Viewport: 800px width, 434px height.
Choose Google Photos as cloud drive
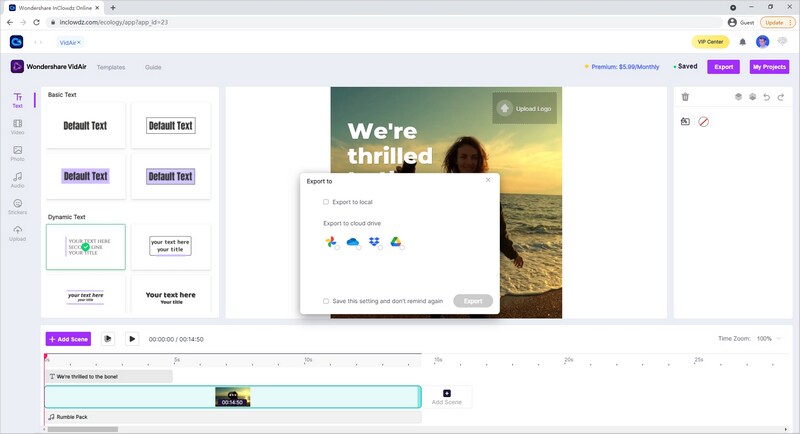[x=331, y=242]
